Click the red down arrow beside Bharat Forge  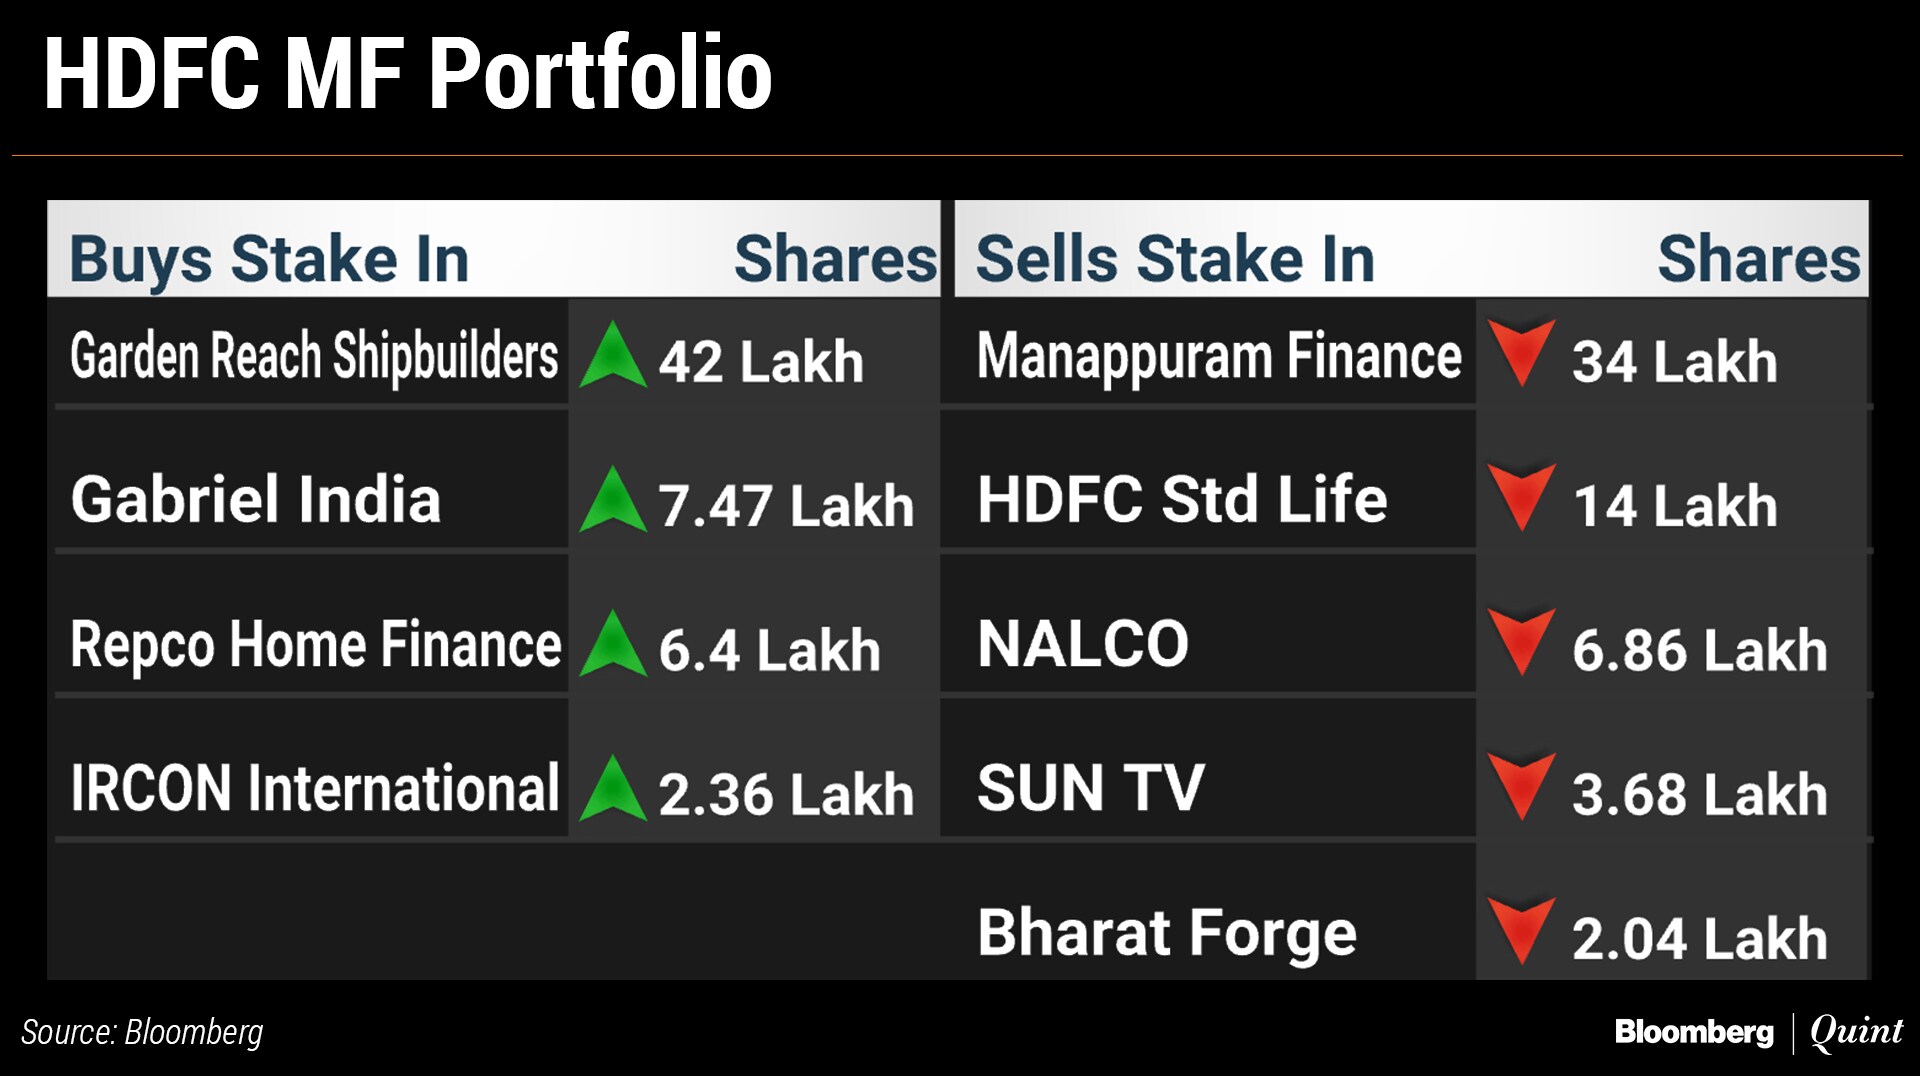[x=1521, y=930]
